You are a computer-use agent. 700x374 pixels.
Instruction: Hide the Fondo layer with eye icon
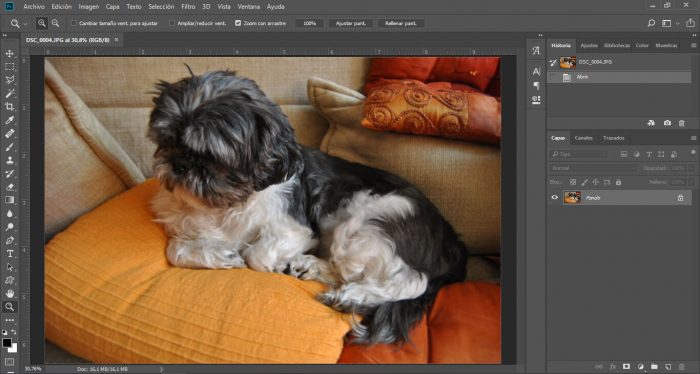[554, 198]
